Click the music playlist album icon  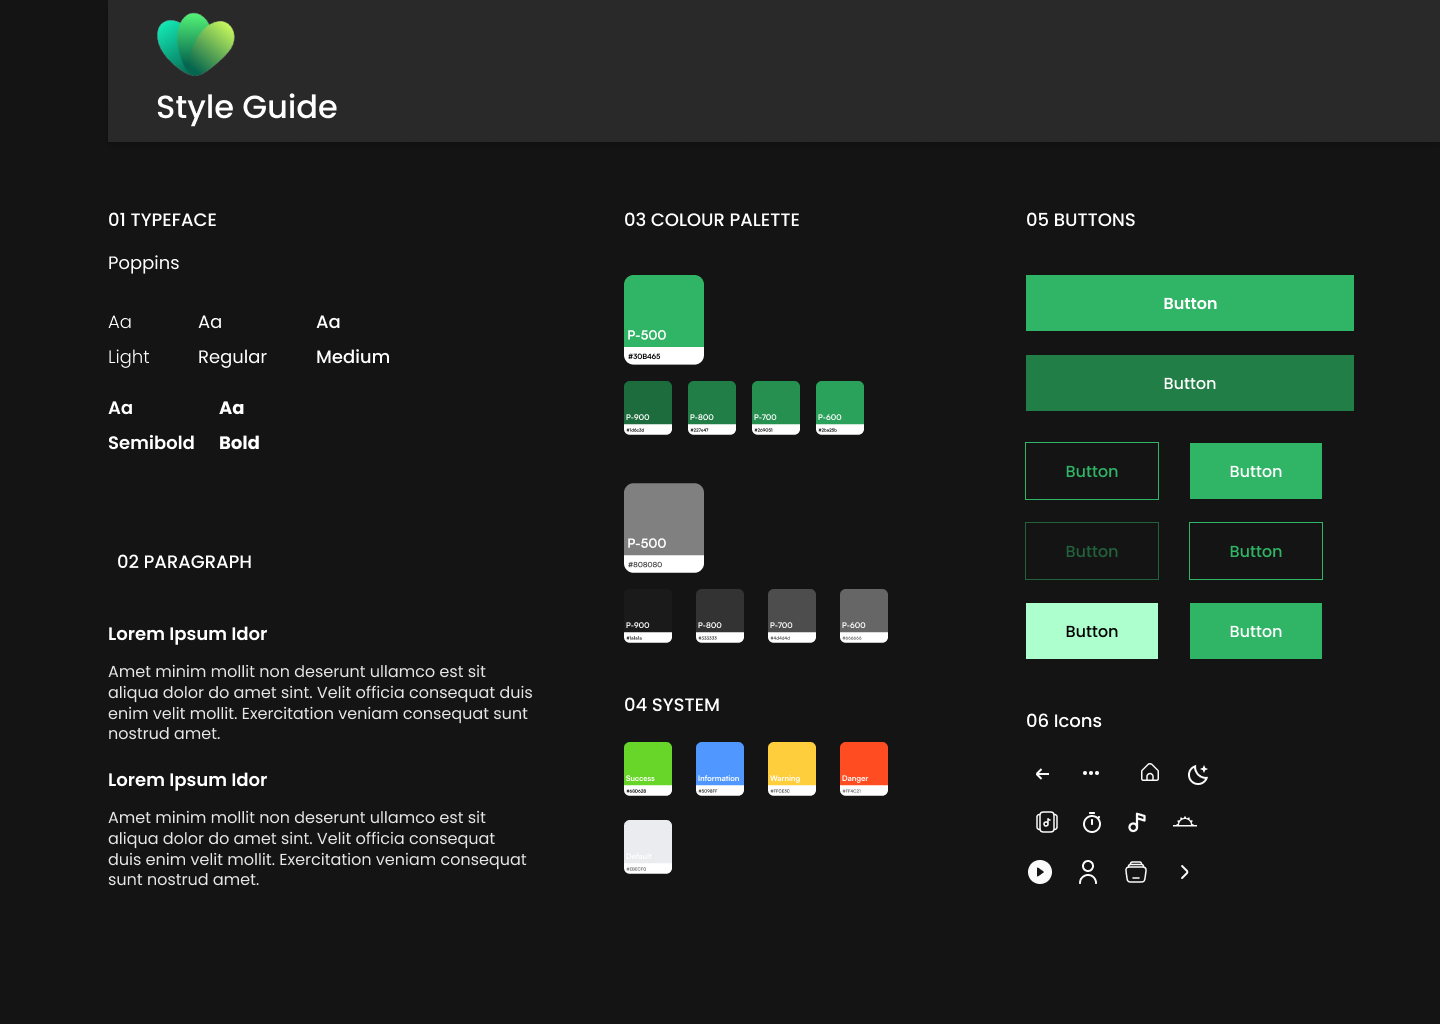[1046, 822]
